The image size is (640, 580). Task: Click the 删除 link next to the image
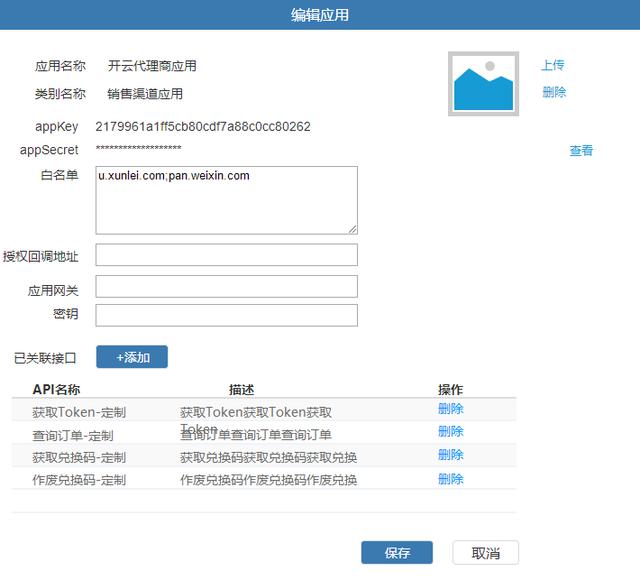click(554, 92)
